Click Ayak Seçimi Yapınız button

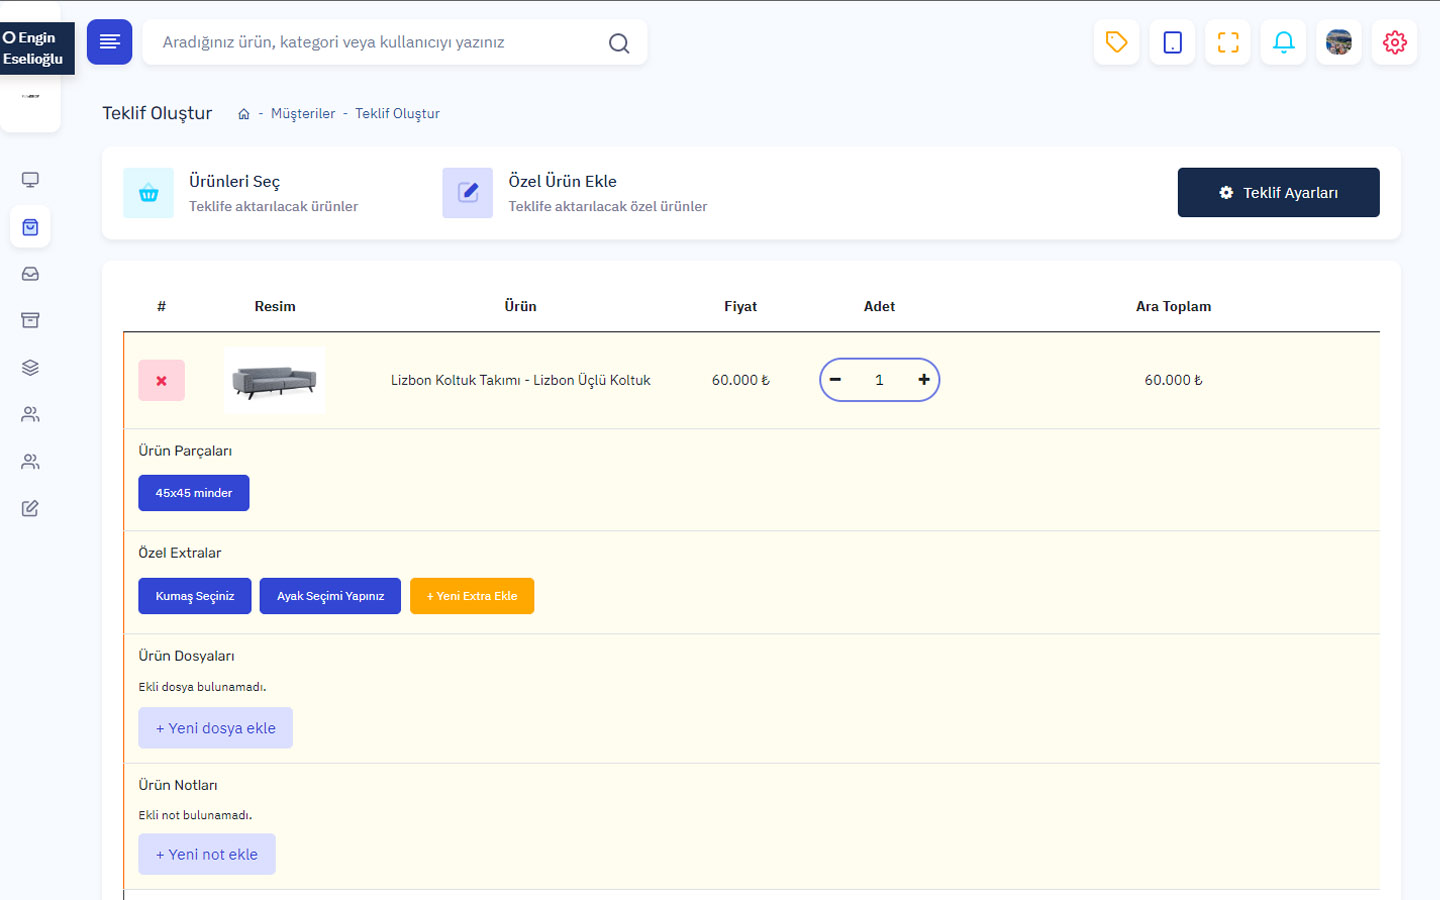(330, 596)
